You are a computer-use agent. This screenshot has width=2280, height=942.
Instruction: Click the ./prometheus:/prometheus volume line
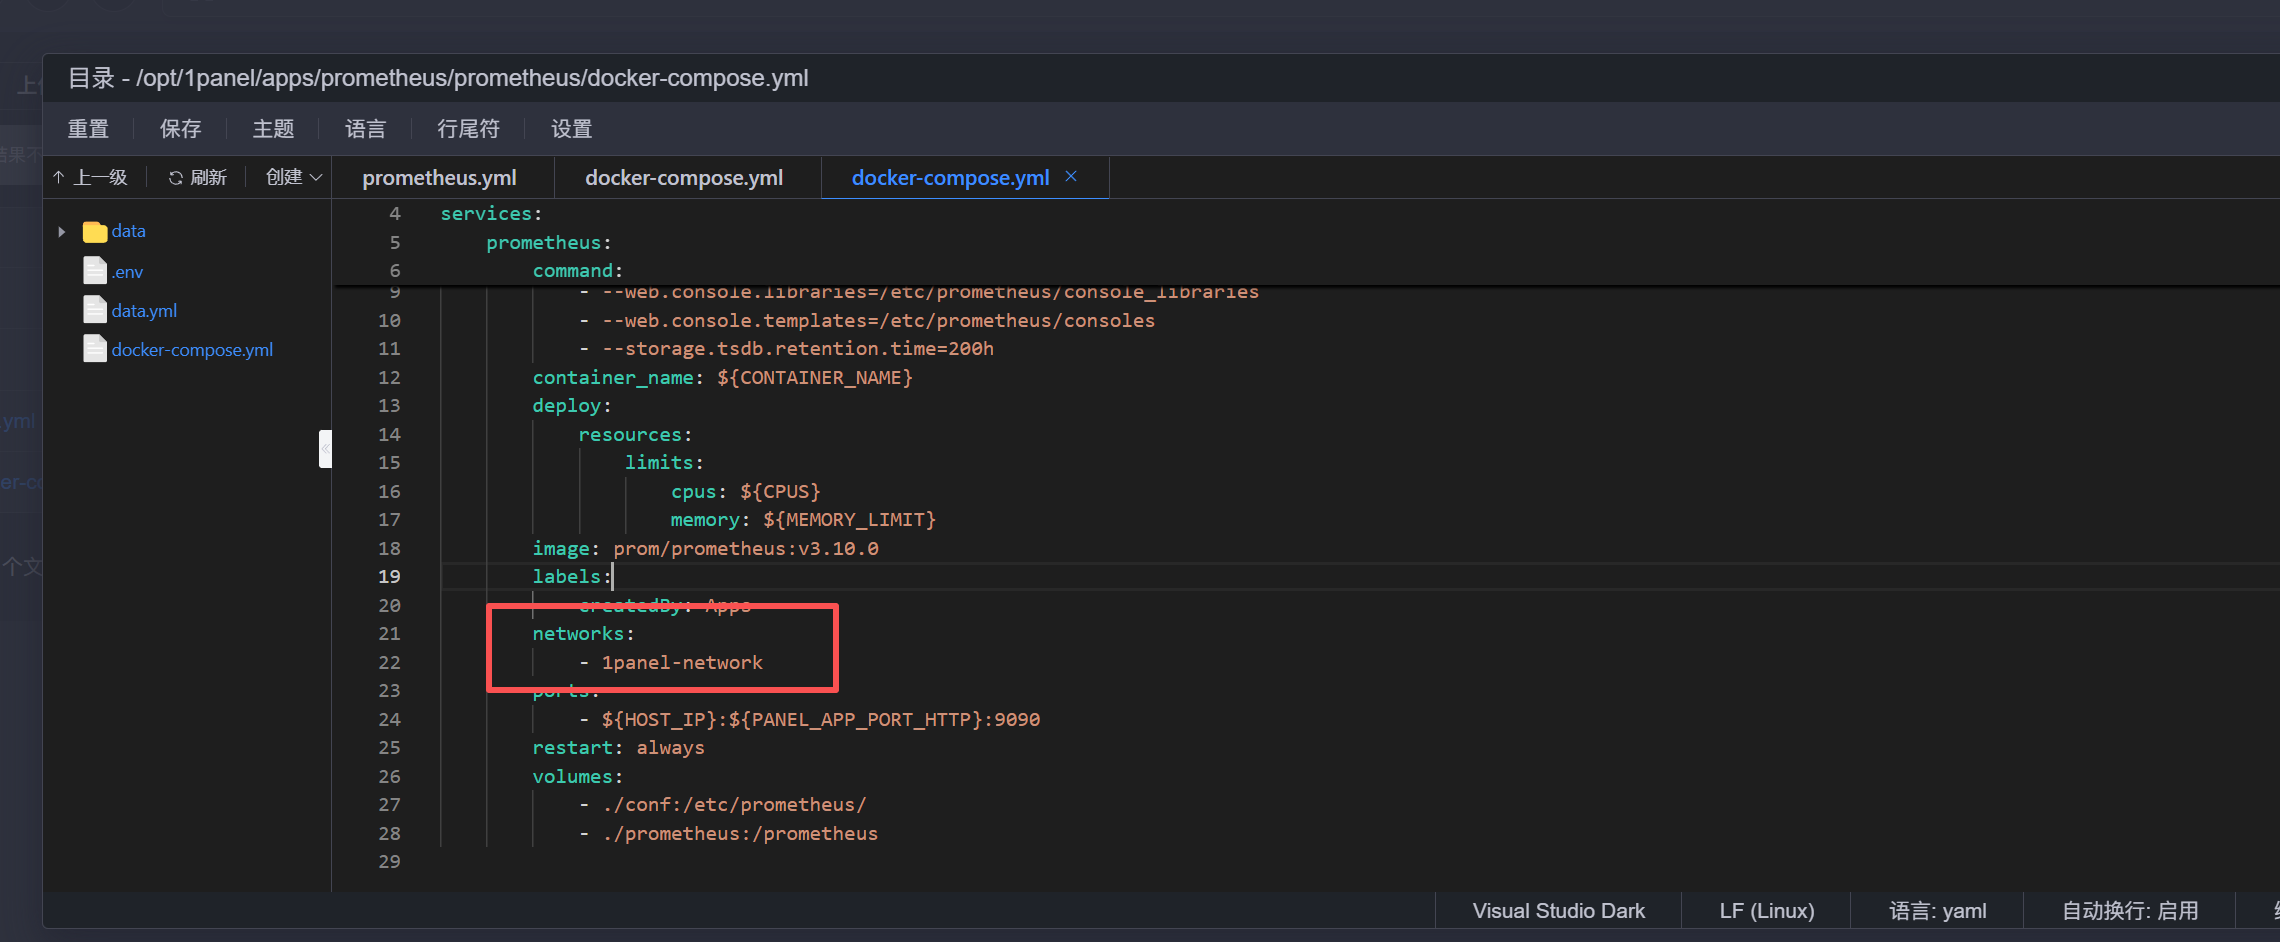coord(740,834)
